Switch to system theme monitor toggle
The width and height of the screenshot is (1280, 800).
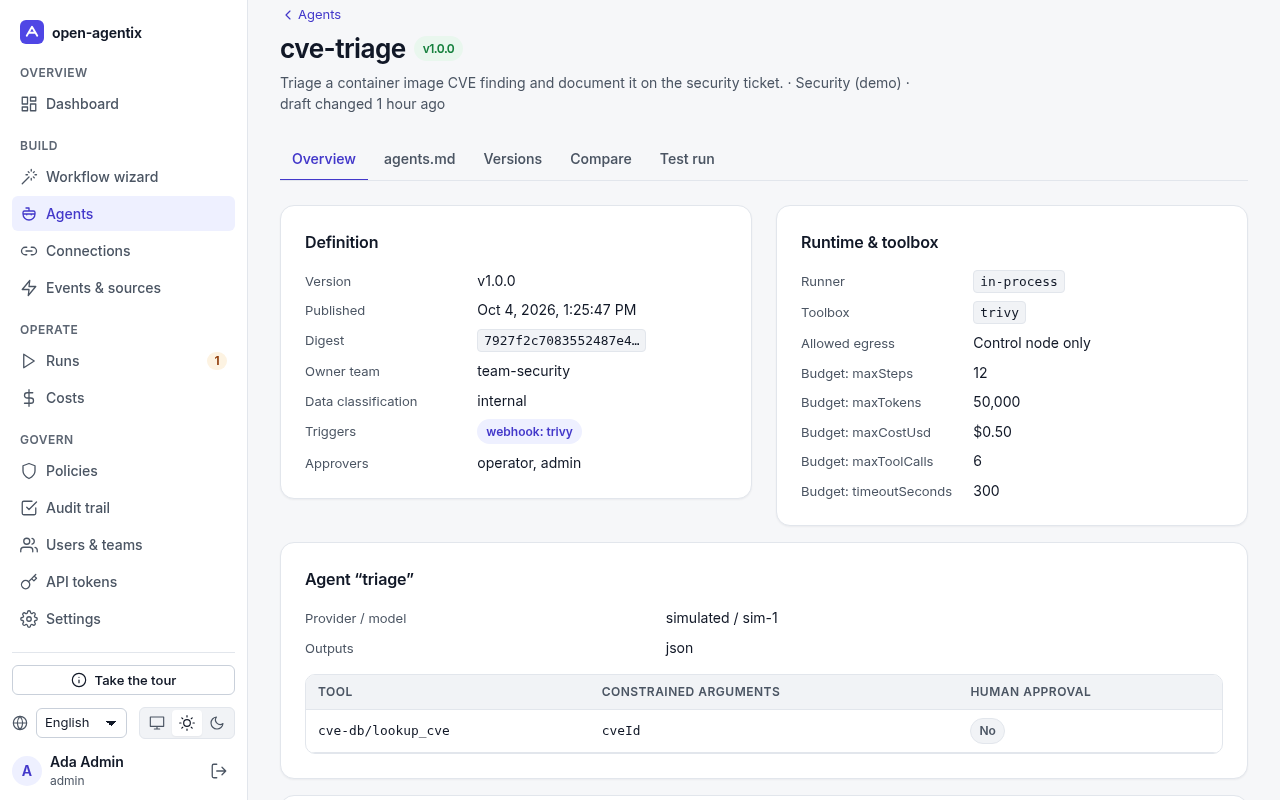157,723
